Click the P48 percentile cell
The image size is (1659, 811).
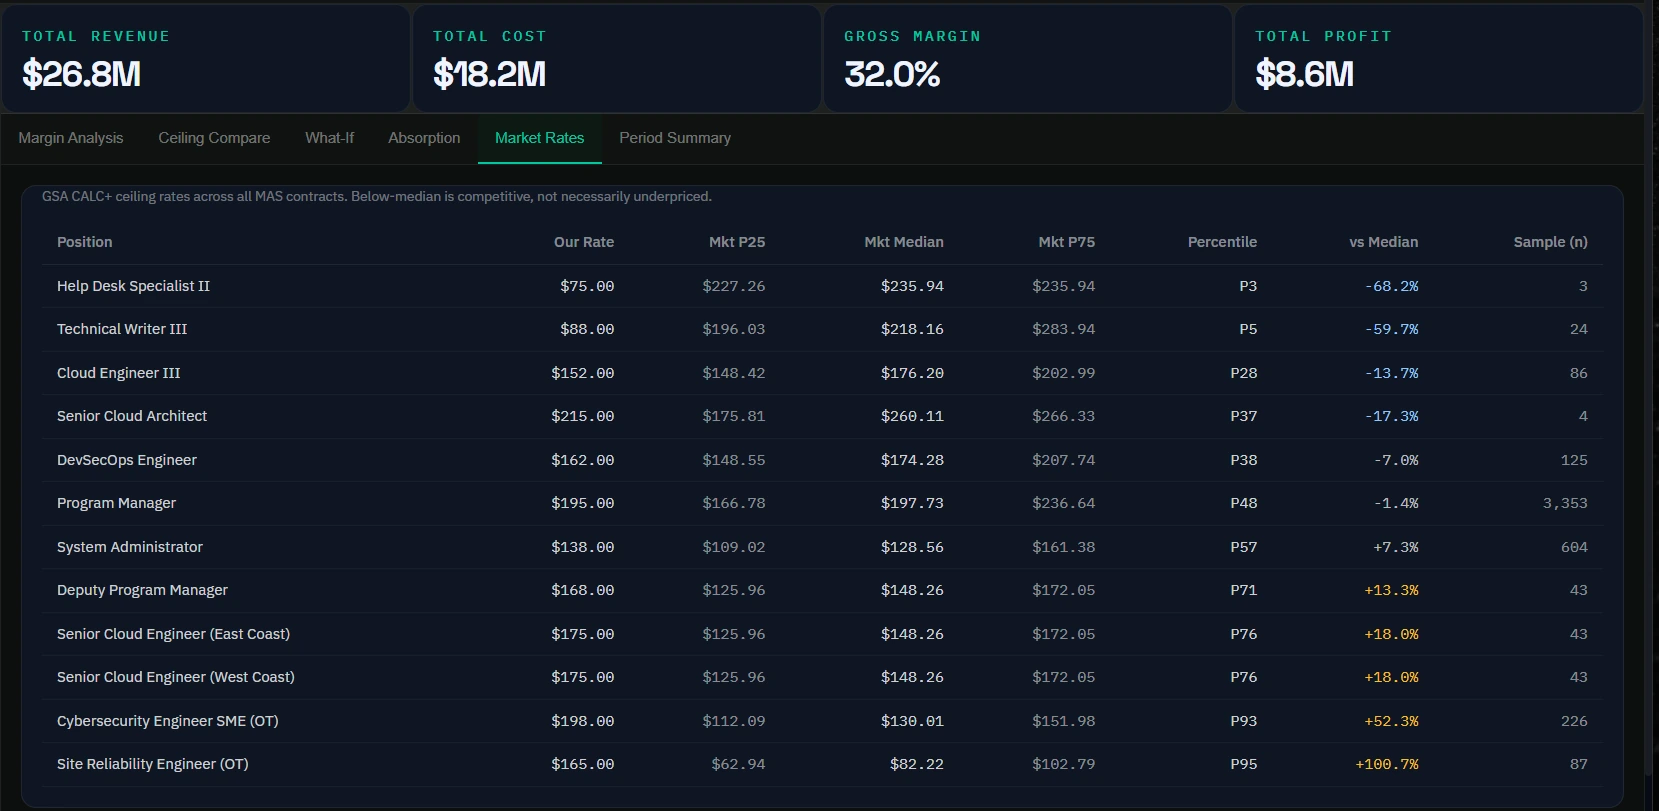1244,503
